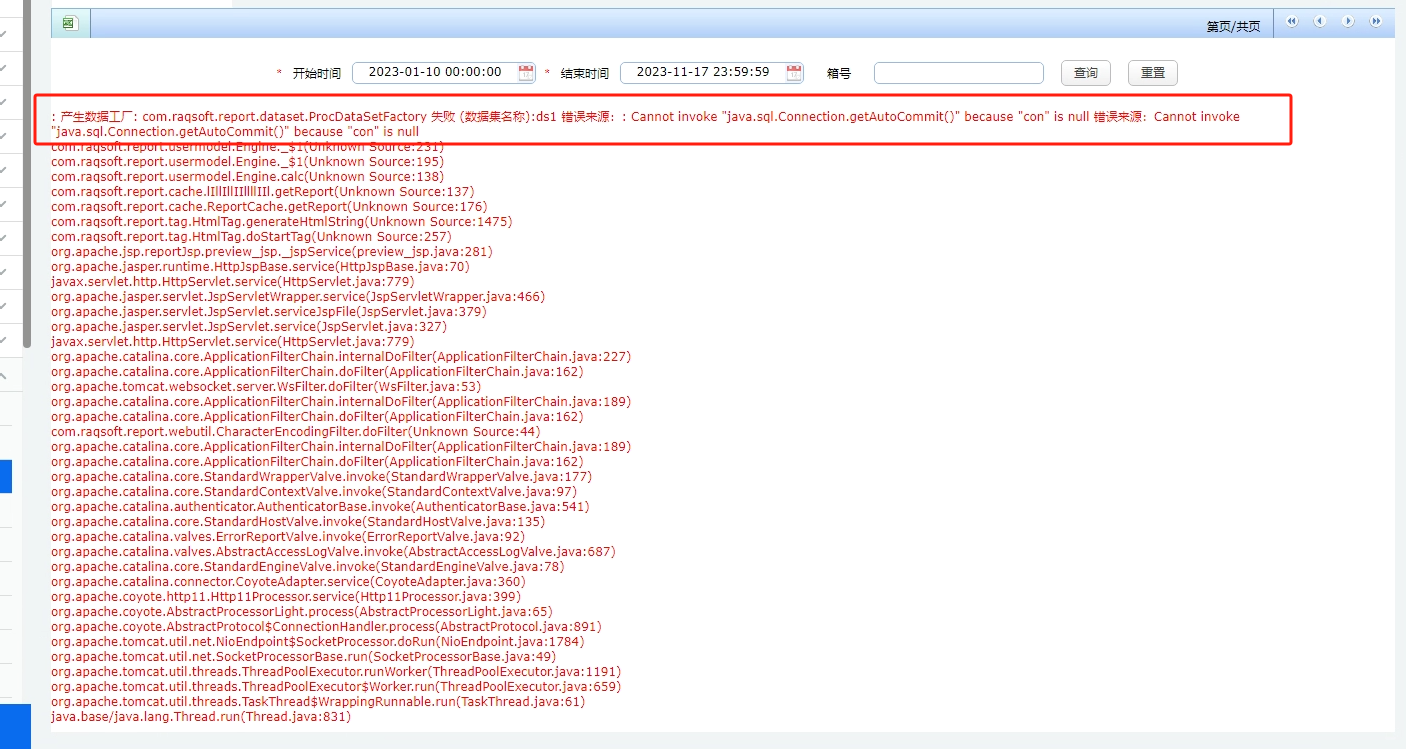Focus the 箱号 input box
The width and height of the screenshot is (1406, 749).
point(959,73)
